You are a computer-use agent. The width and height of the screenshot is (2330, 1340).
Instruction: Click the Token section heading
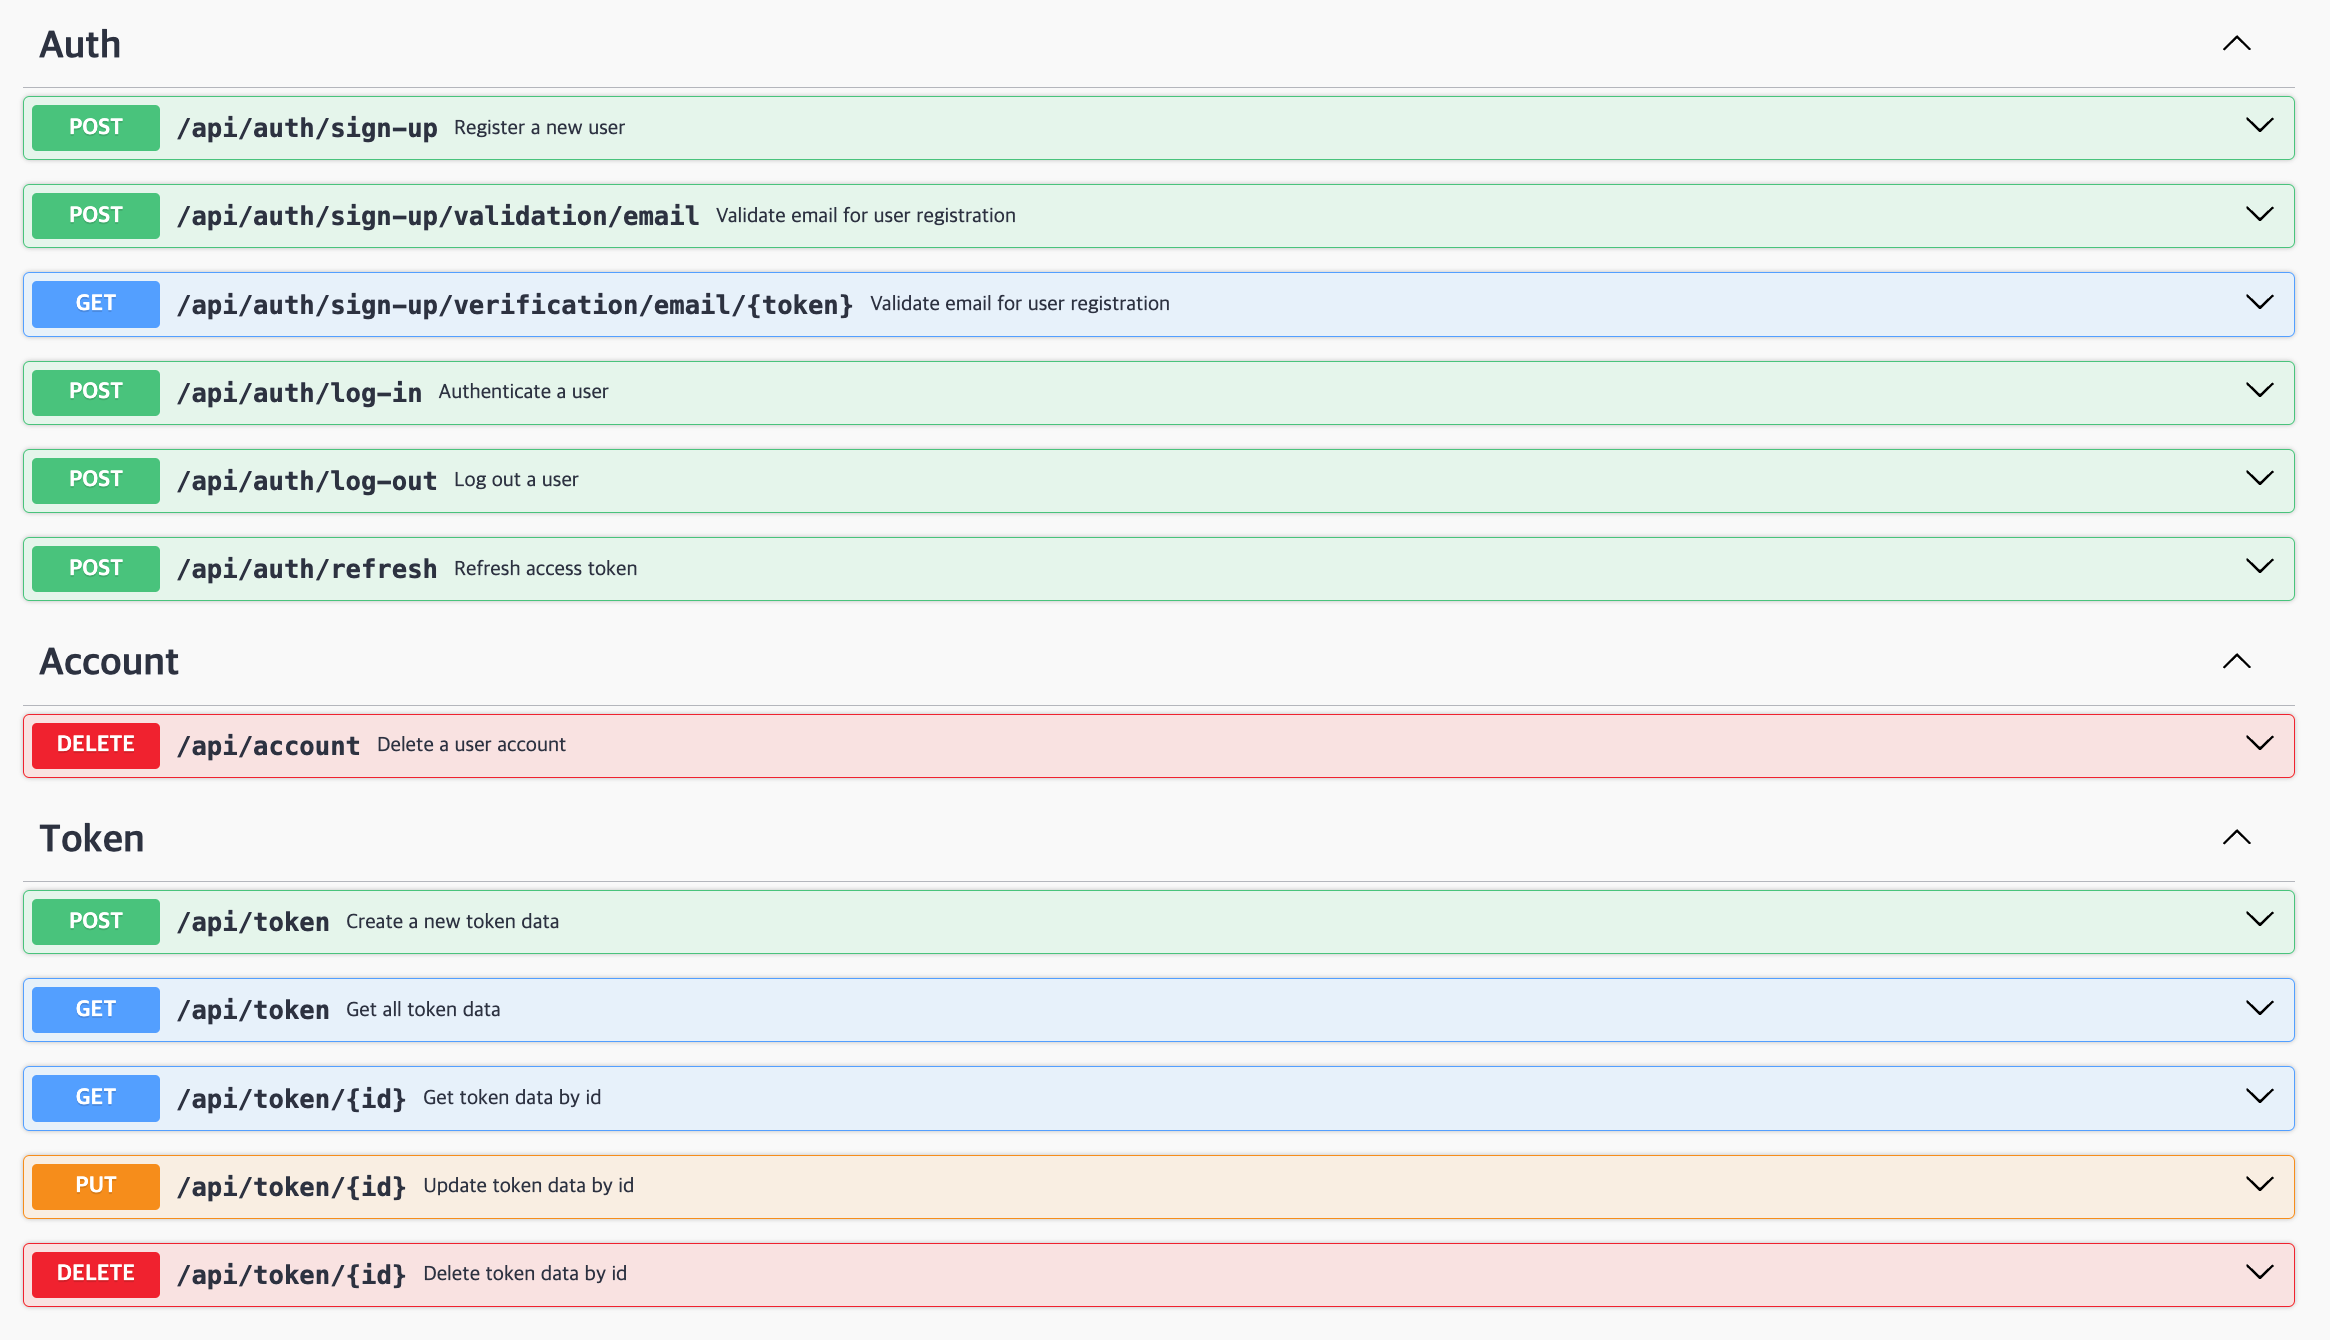[x=91, y=838]
